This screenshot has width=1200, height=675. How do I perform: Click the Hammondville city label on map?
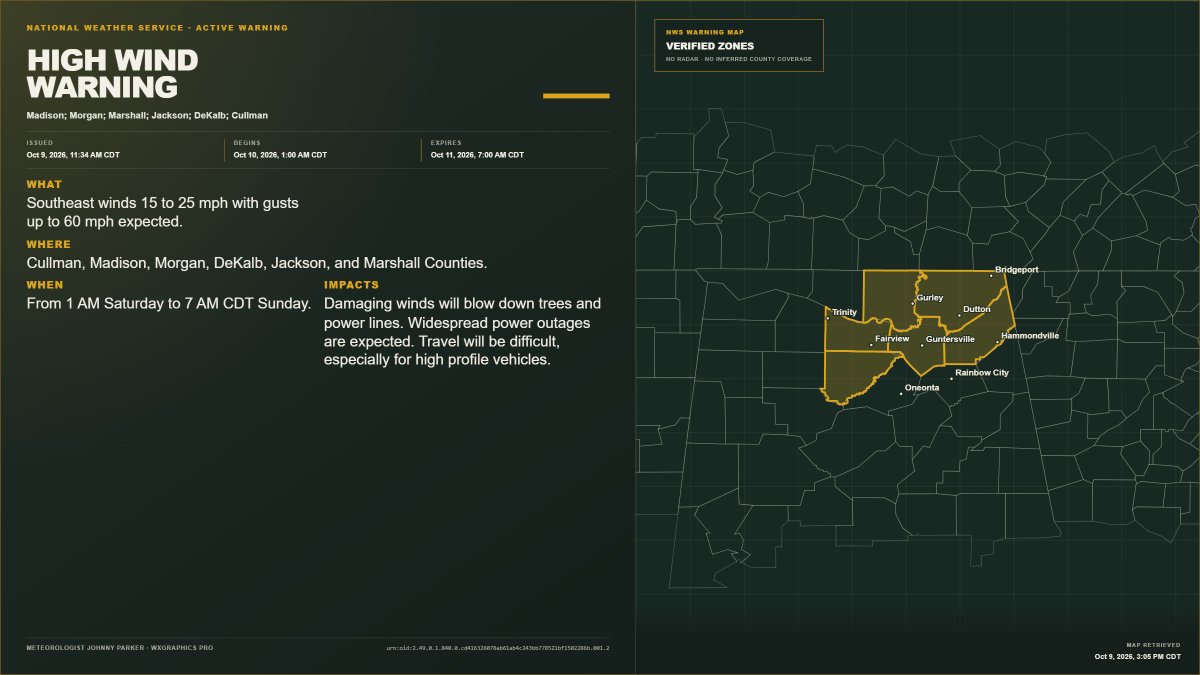coord(1030,336)
